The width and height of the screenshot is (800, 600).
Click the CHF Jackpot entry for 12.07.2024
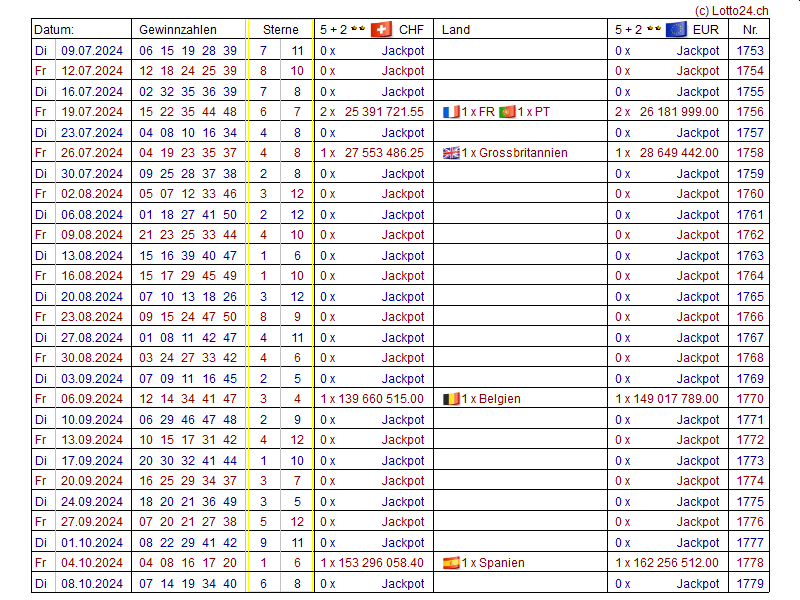coord(403,71)
